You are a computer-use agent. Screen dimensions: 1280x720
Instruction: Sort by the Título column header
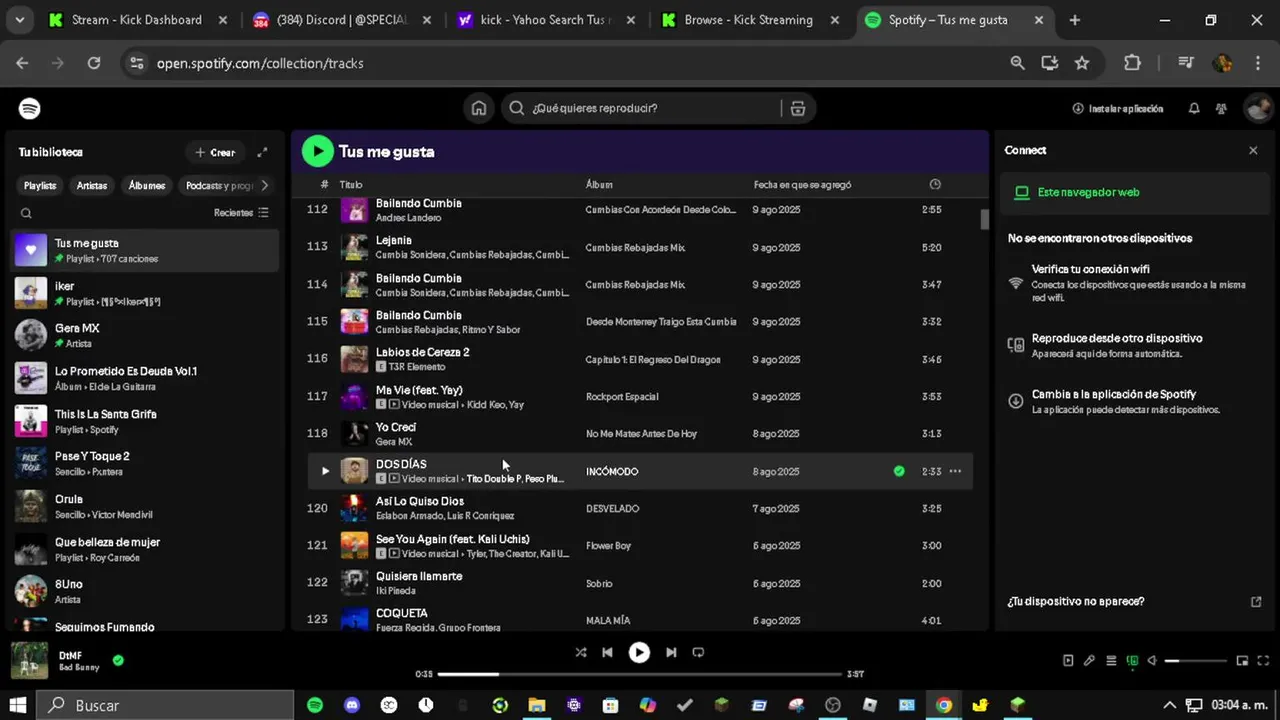pos(351,184)
